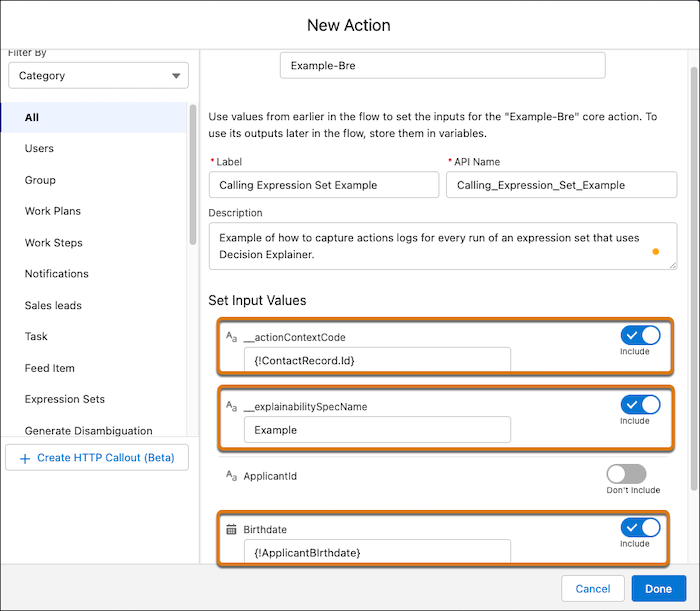Viewport: 700px width, 611px height.
Task: Open the Notifications category
Action: point(57,274)
